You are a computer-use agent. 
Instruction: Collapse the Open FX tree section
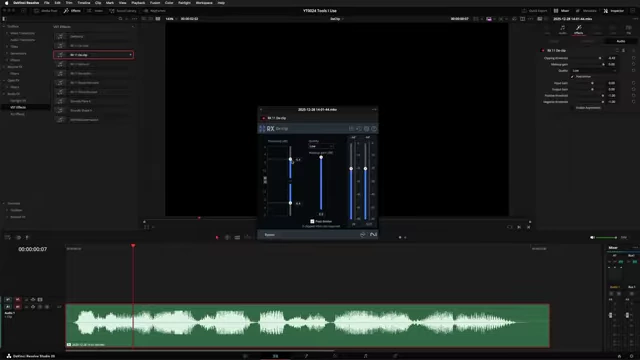point(4,80)
